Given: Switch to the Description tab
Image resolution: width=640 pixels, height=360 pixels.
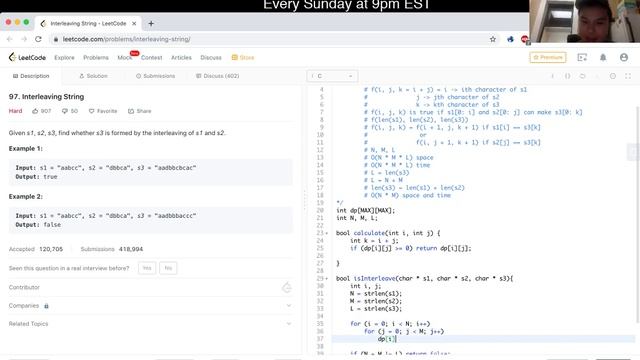Looking at the screenshot, I should coord(31,76).
